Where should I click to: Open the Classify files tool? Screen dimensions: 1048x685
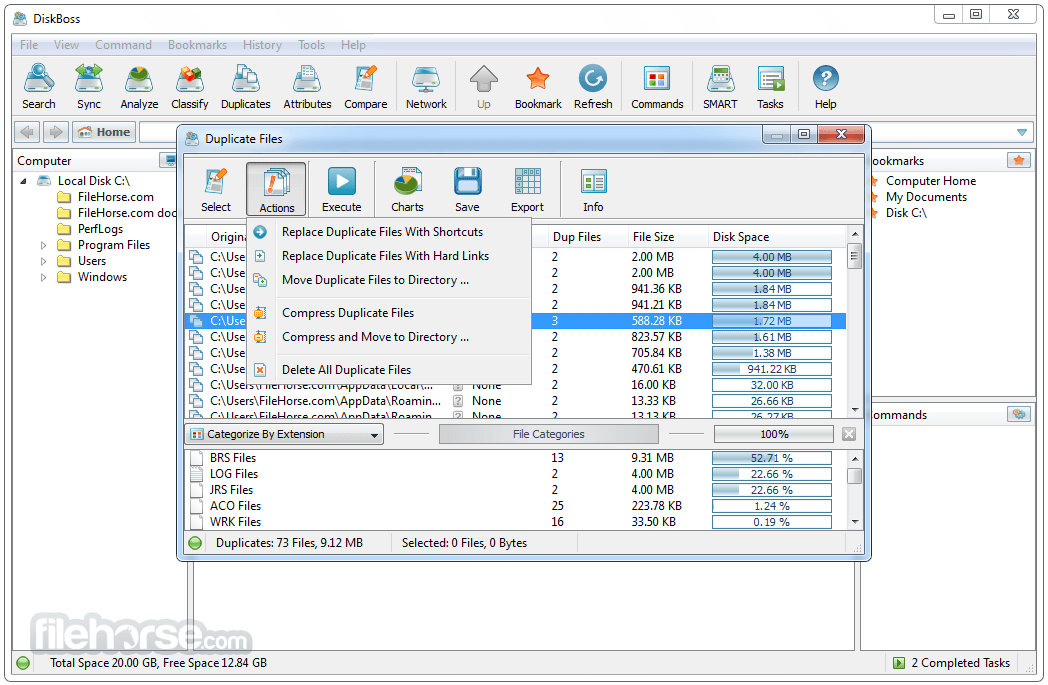click(190, 87)
